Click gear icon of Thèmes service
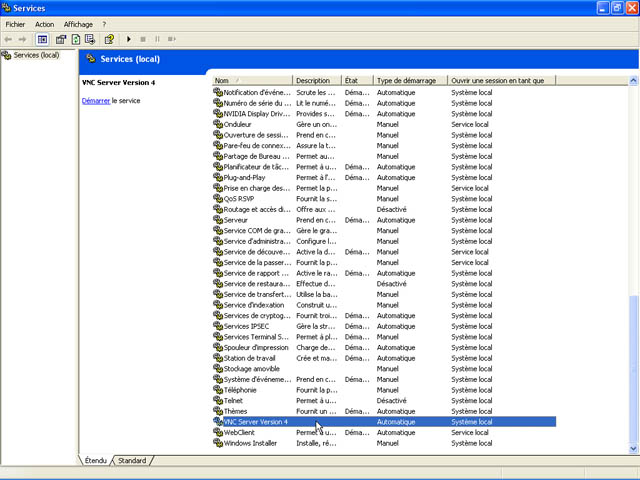The image size is (640, 480). pos(218,411)
